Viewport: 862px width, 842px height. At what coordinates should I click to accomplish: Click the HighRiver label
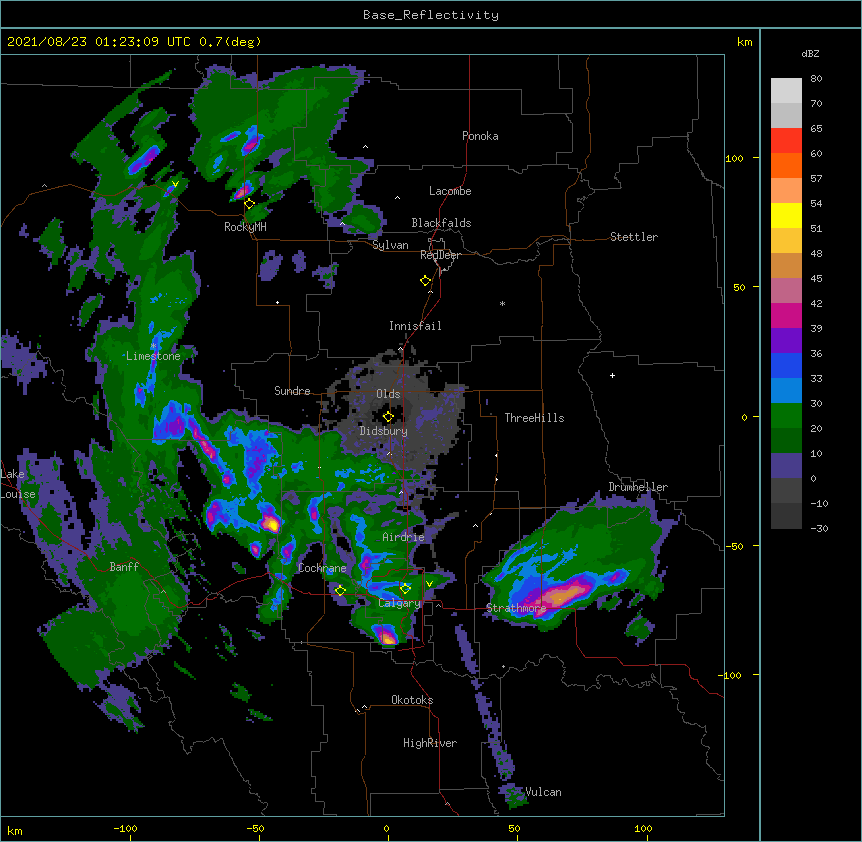coord(430,743)
